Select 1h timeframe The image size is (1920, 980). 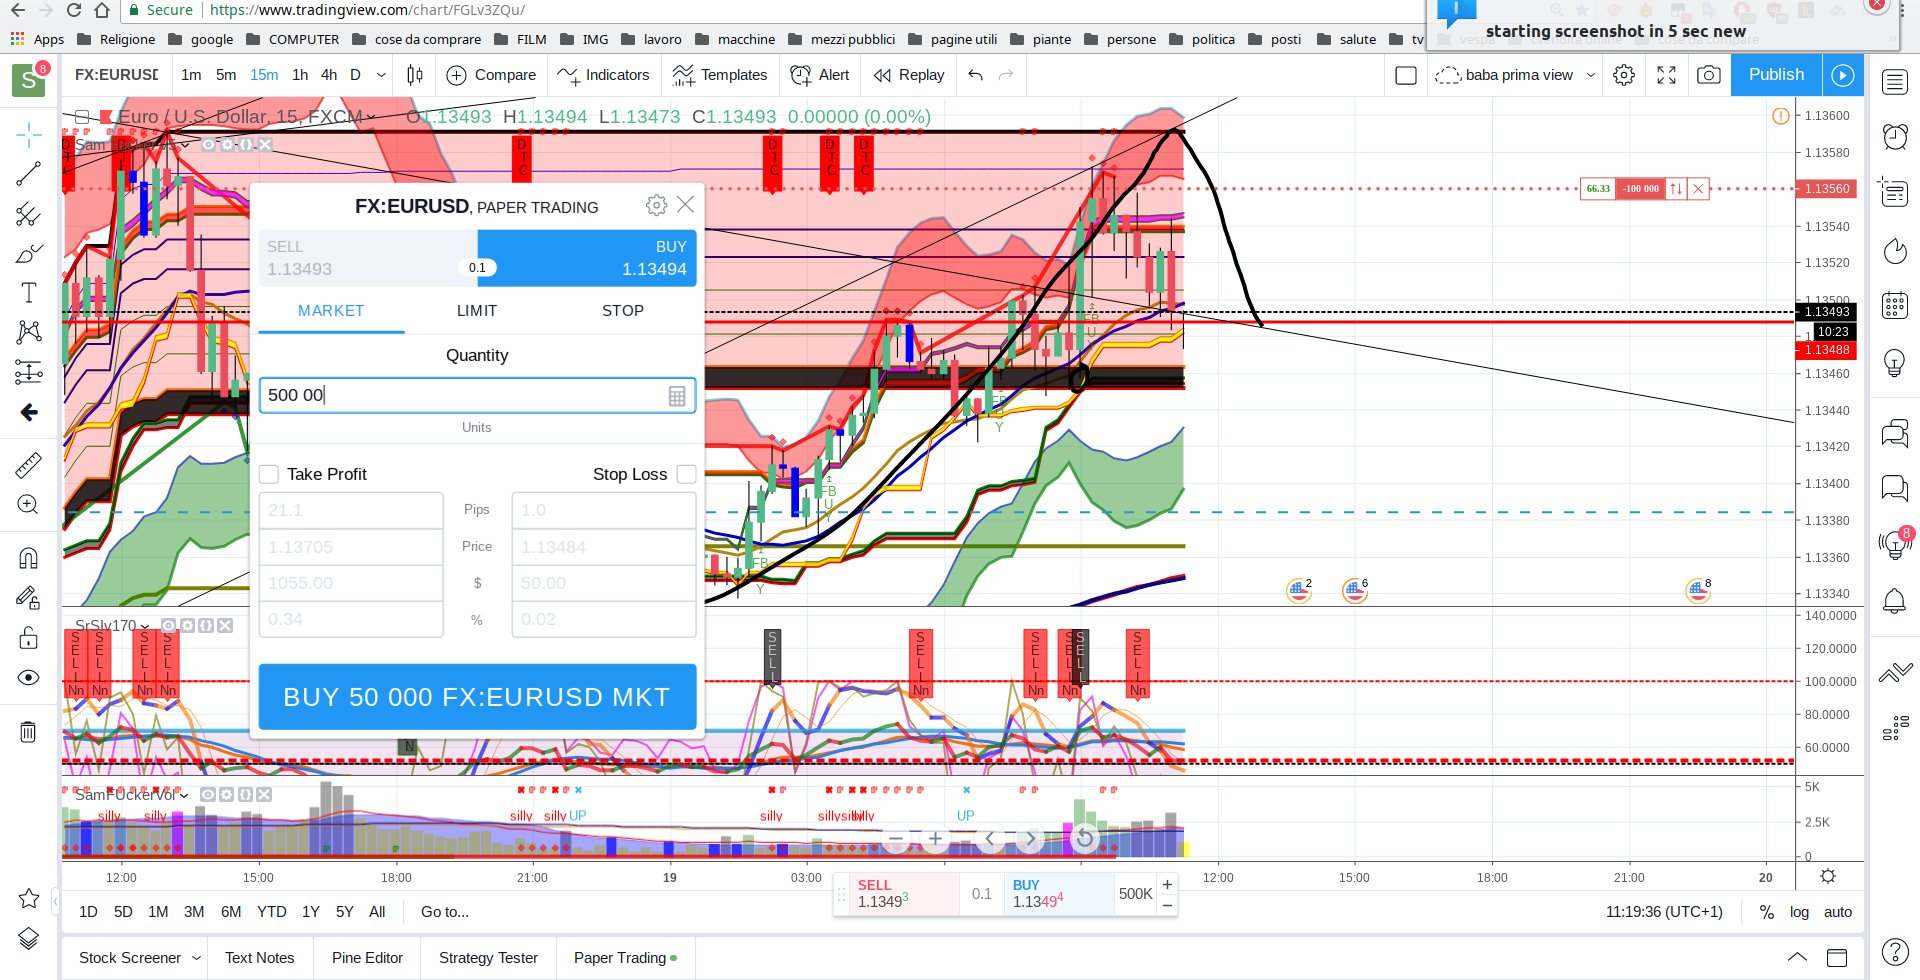pyautogui.click(x=300, y=75)
